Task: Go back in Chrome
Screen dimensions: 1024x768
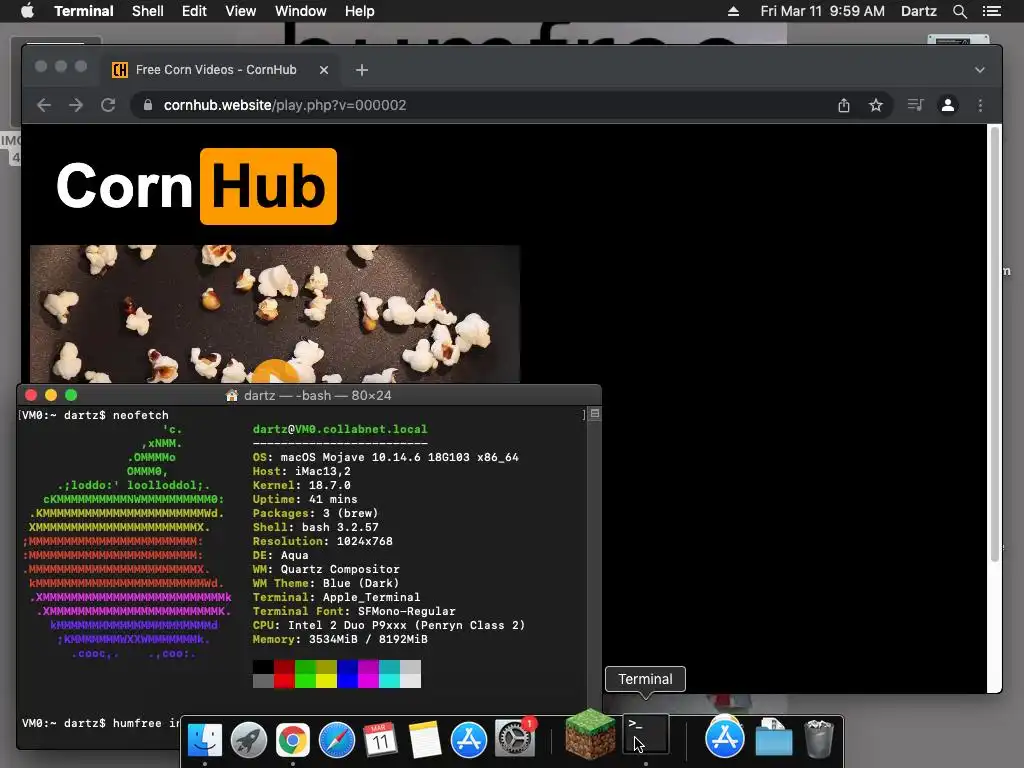Action: (x=44, y=105)
